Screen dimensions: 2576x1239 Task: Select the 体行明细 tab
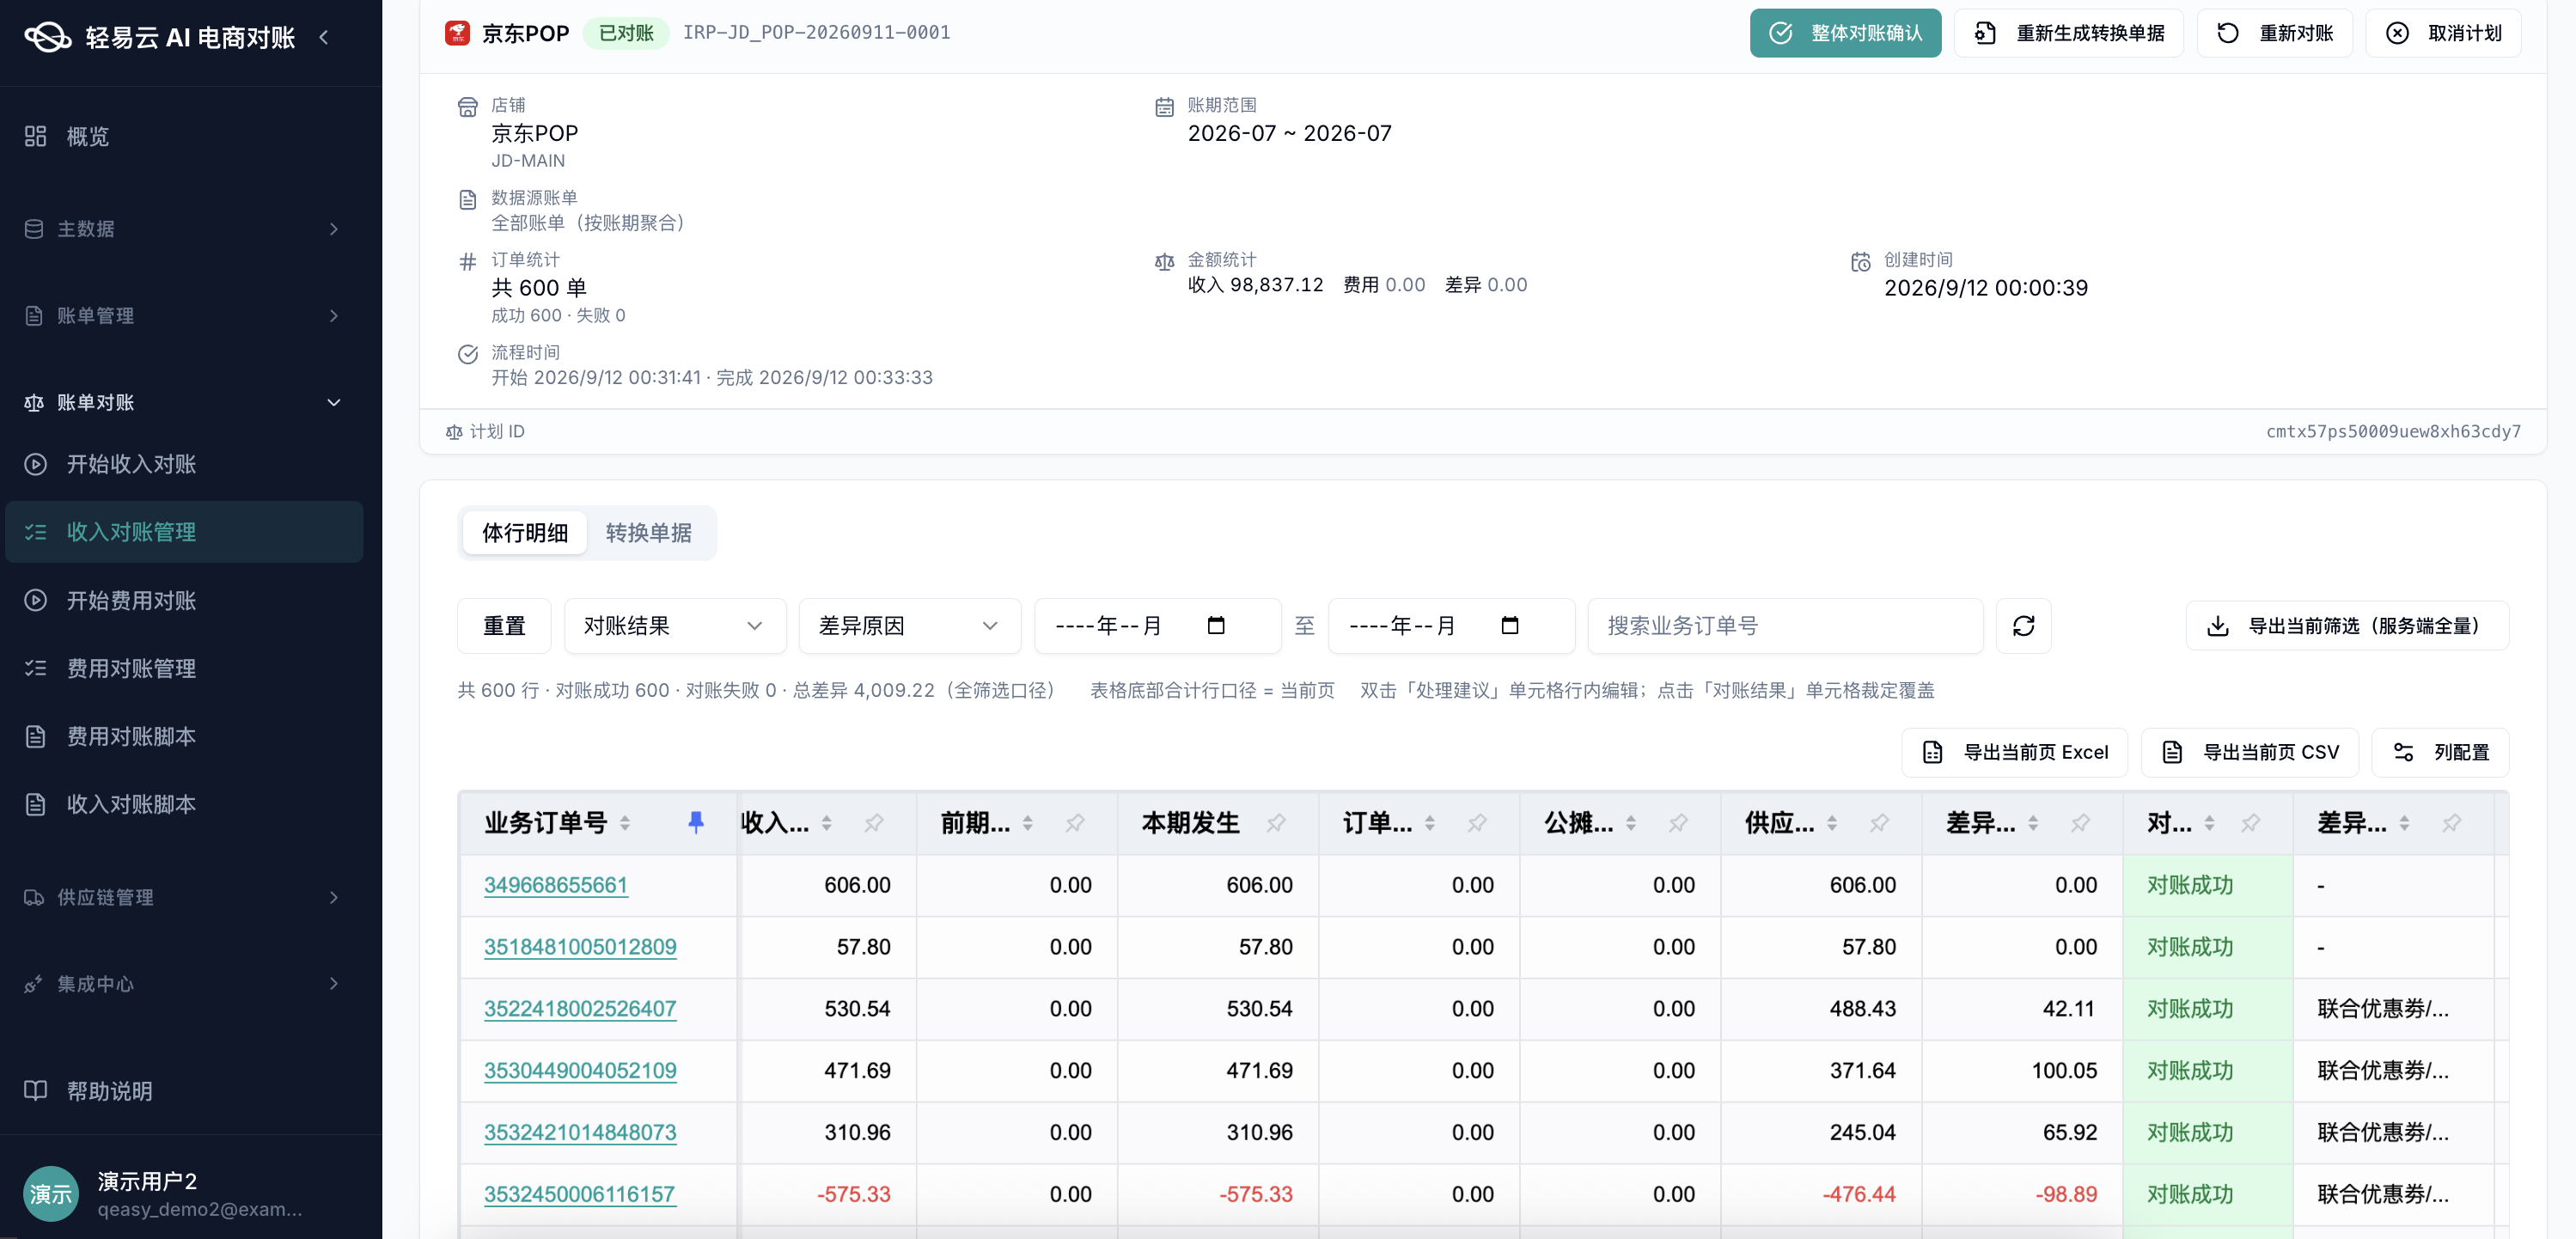[x=524, y=533]
